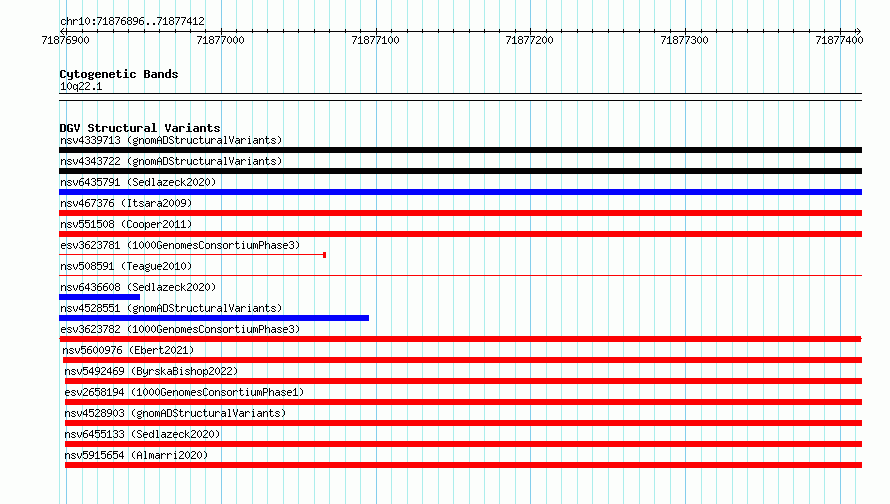Screen dimensions: 890x504
Task: Select the short blue nsv6436608 bar
Action: pos(99,297)
